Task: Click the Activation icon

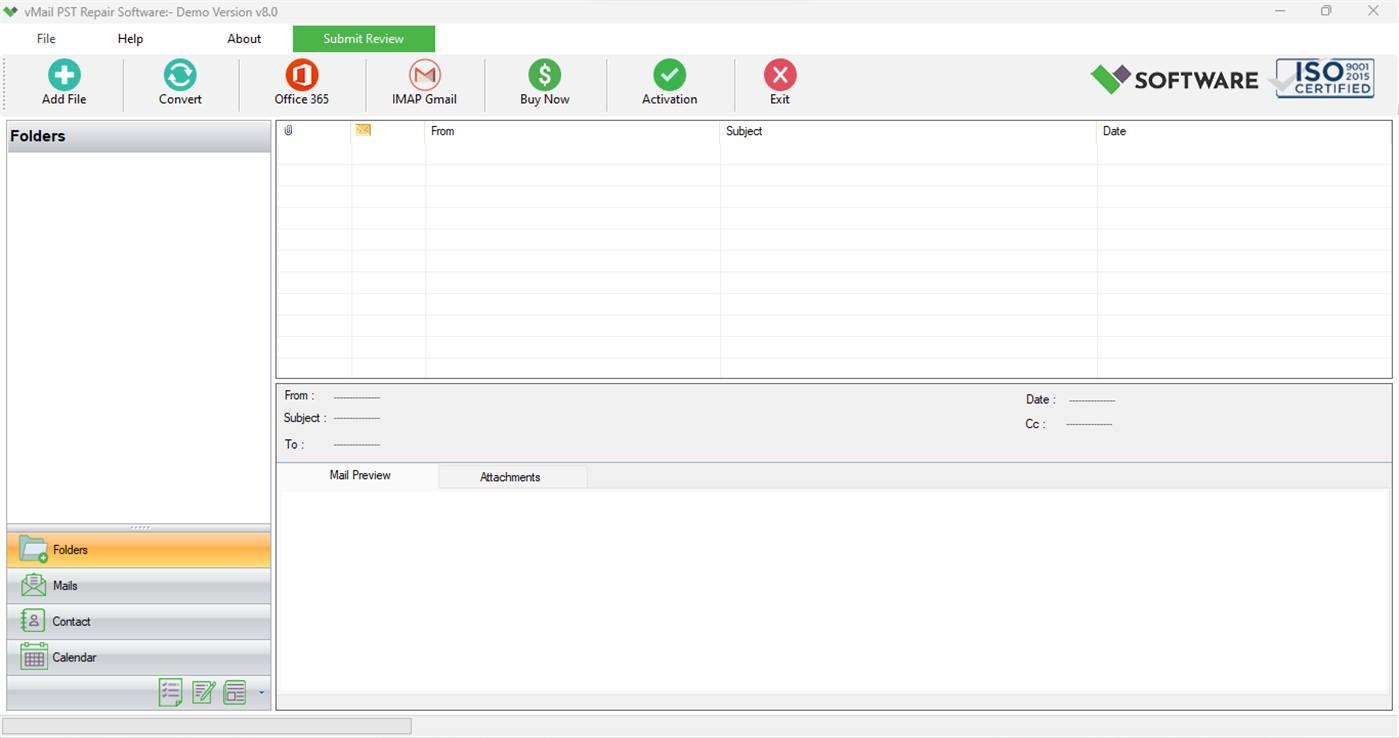Action: (x=669, y=82)
